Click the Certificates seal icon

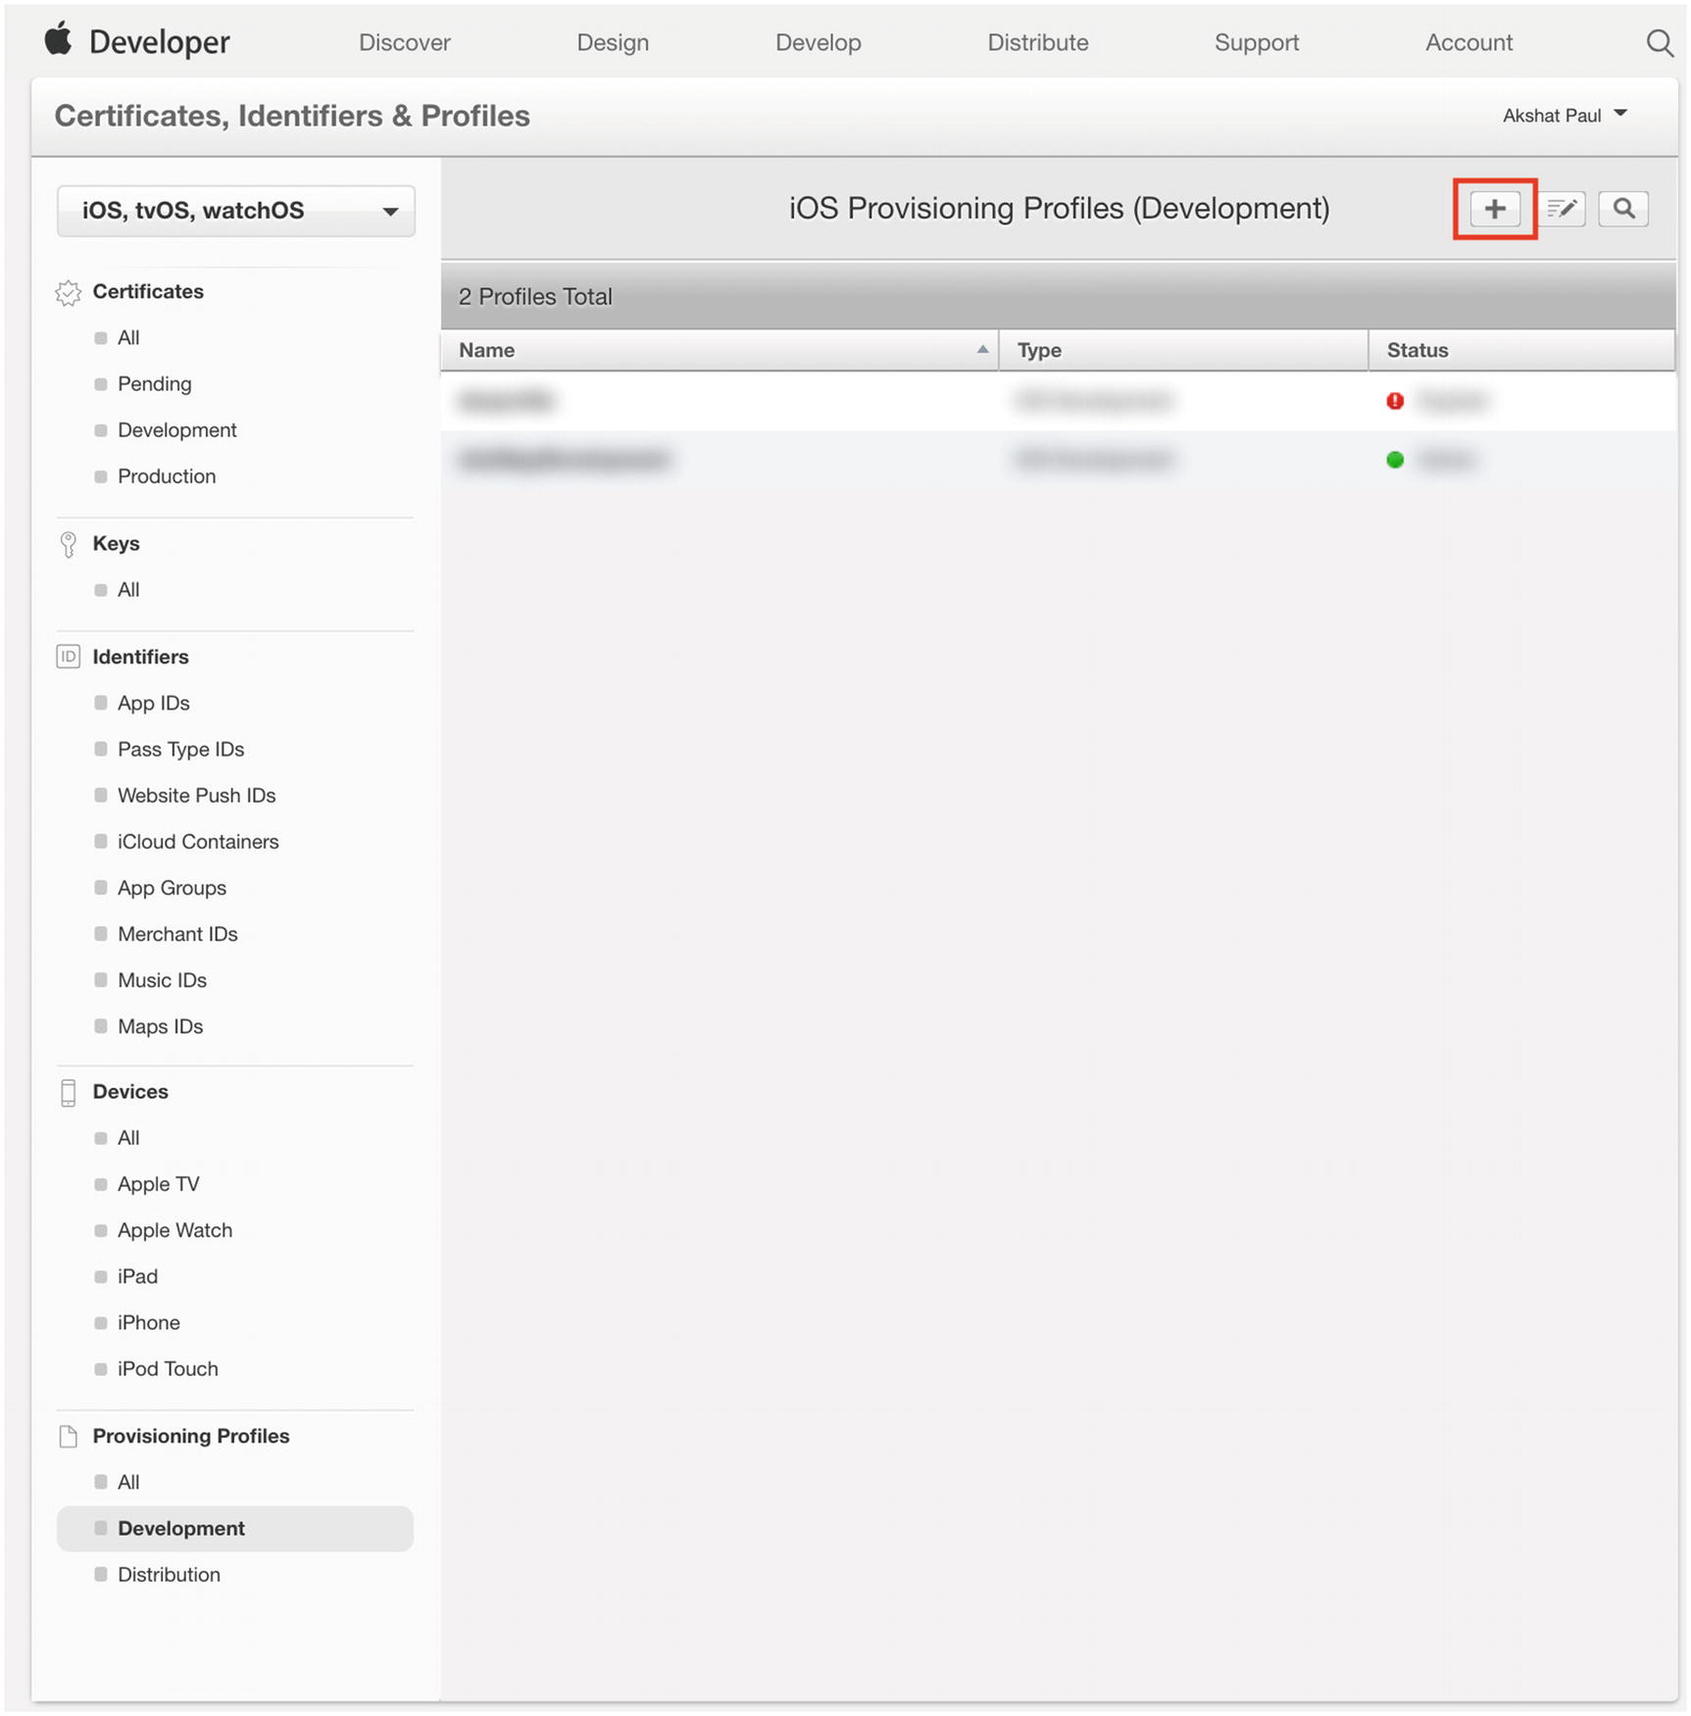pos(68,293)
